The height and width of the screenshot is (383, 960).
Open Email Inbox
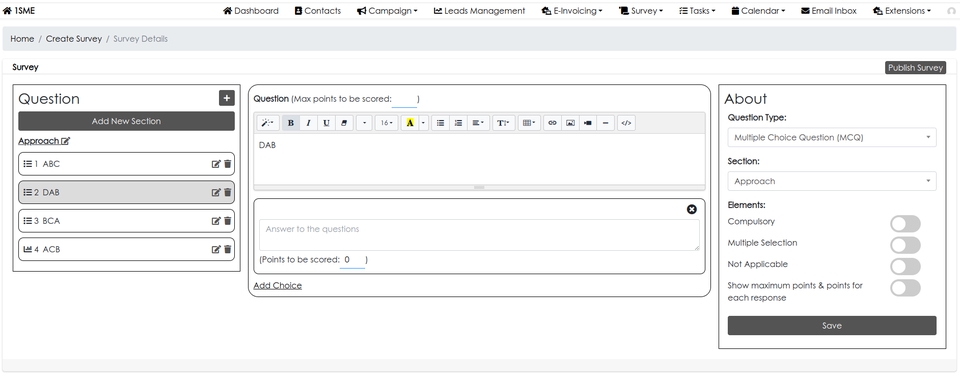point(829,10)
